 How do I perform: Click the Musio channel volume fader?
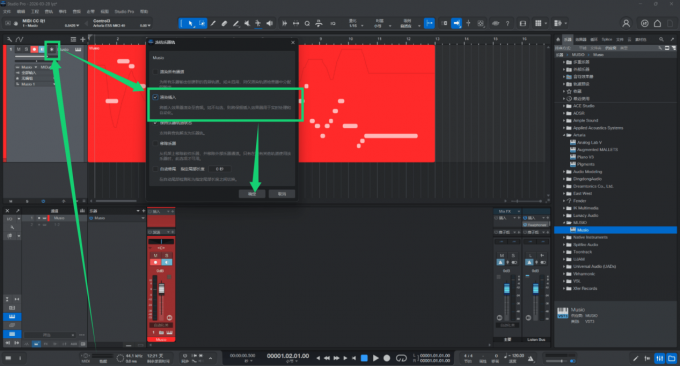[161, 288]
